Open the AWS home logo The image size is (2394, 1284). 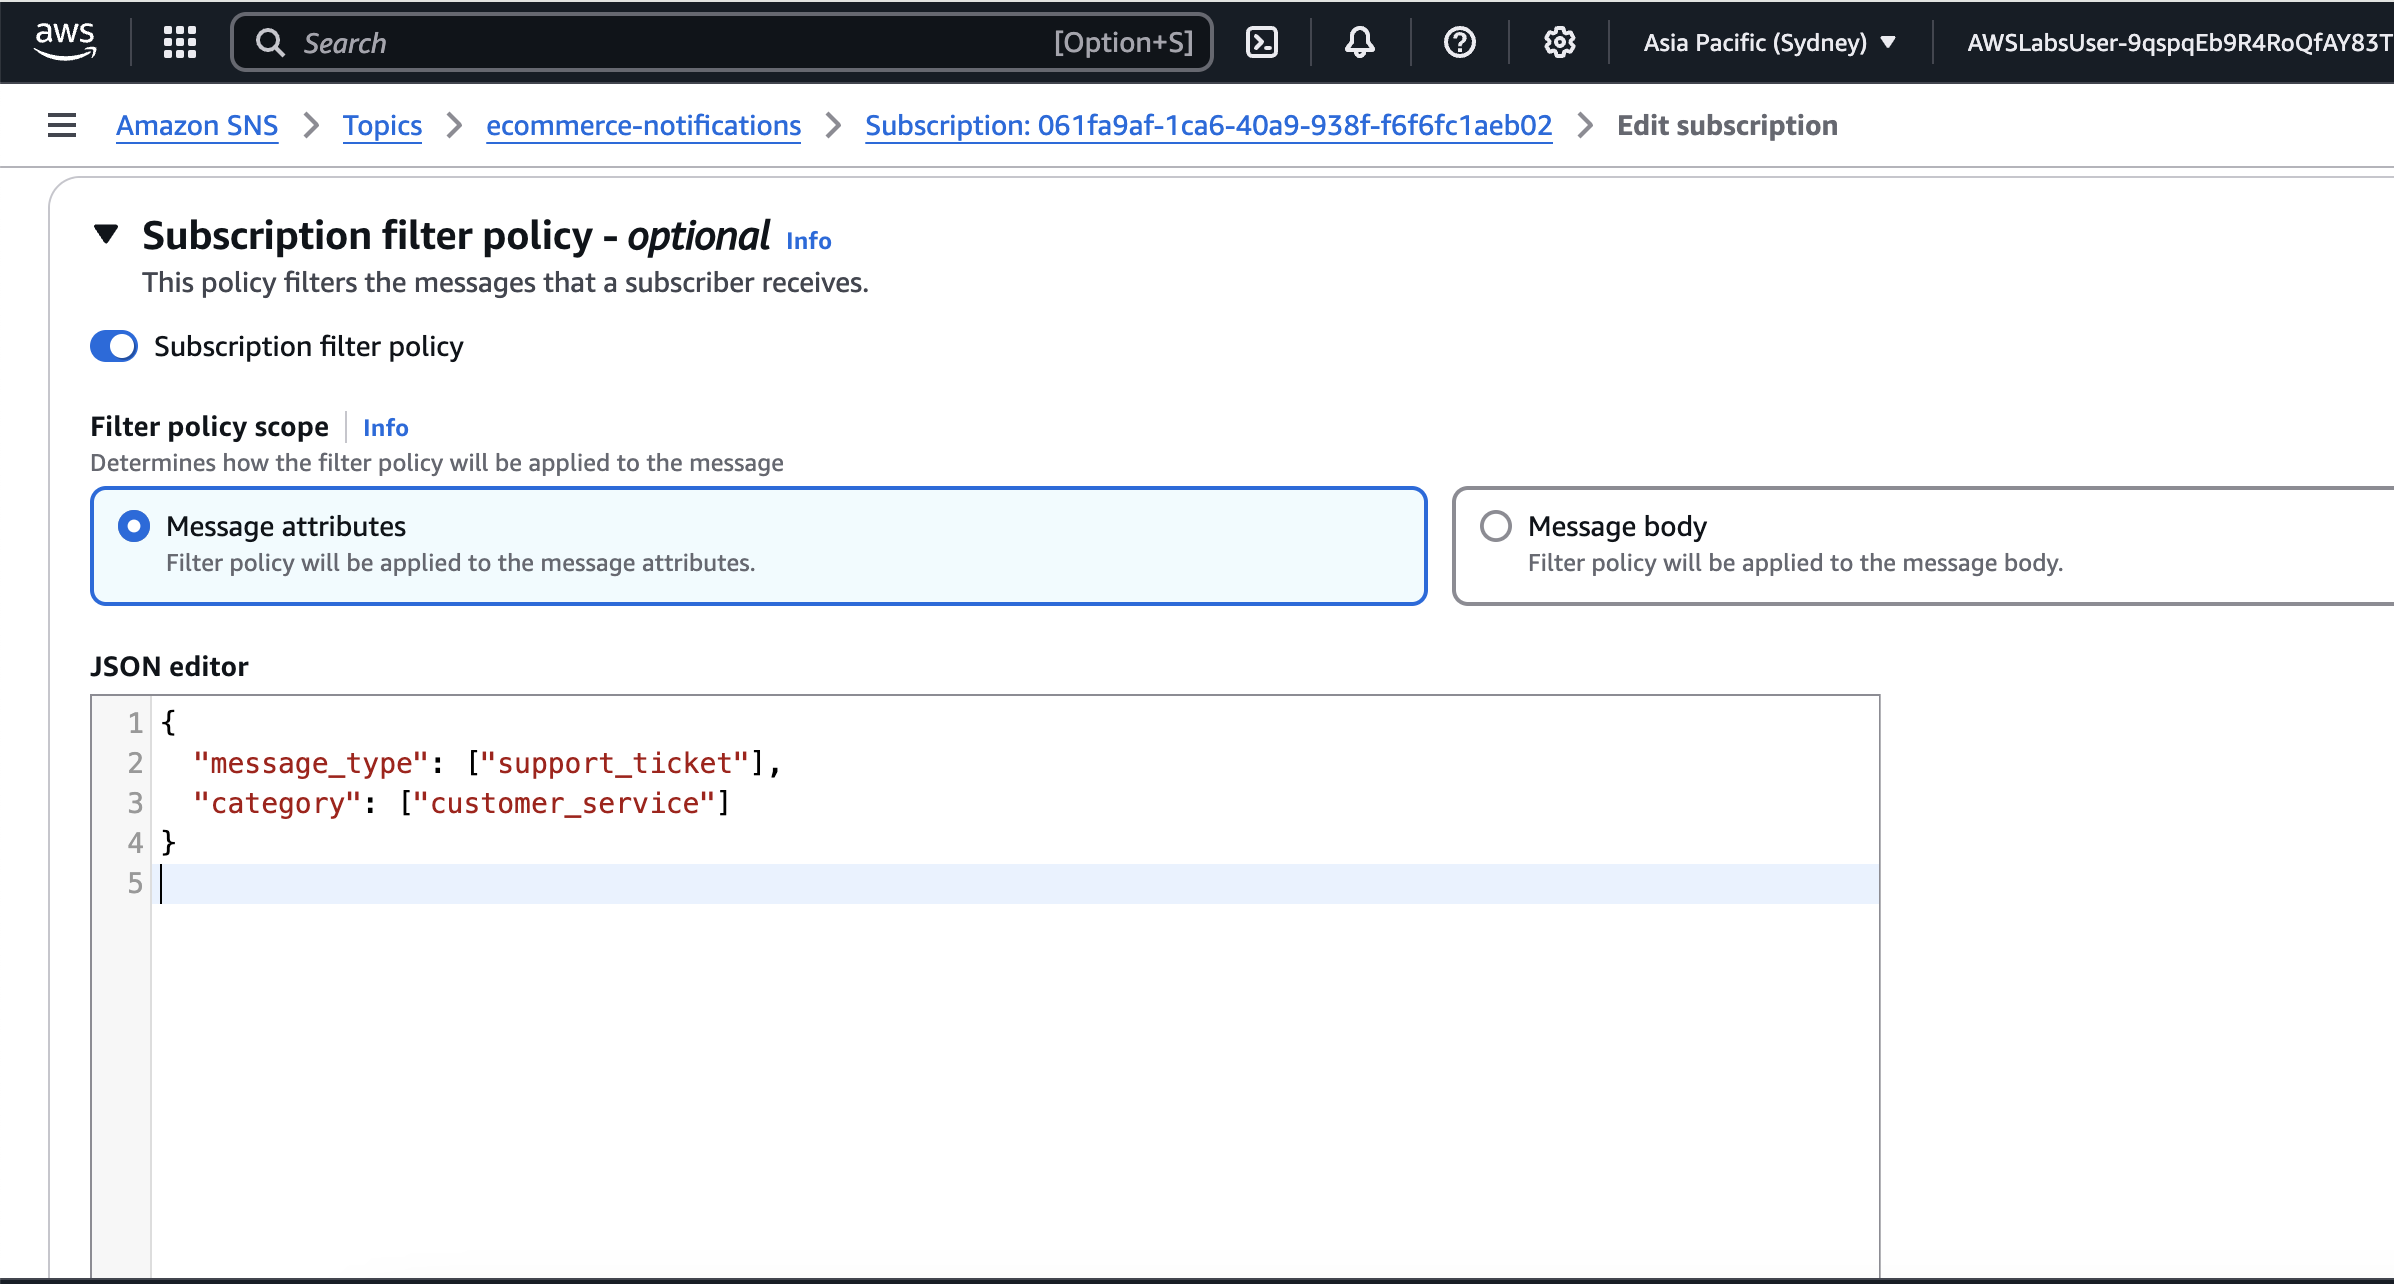(x=65, y=42)
